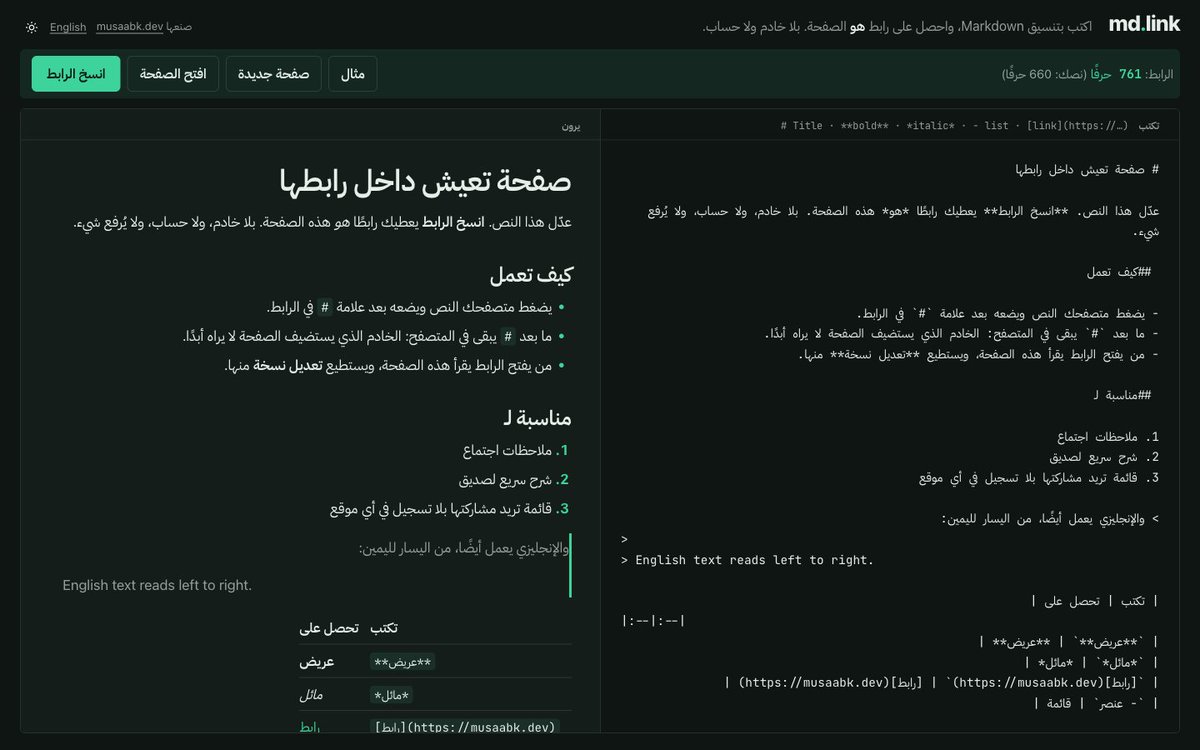Click bold table cell عريض in preview
Viewport: 1200px width, 750px height.
(x=317, y=662)
